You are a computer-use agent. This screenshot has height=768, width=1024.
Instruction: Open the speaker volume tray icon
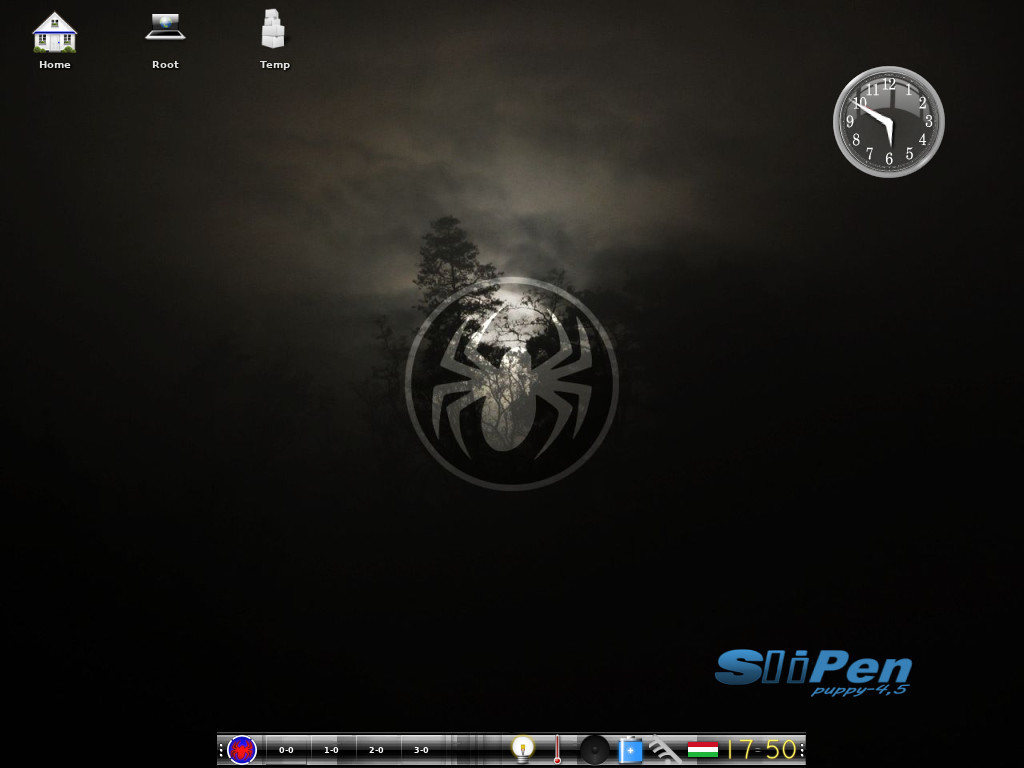(594, 749)
